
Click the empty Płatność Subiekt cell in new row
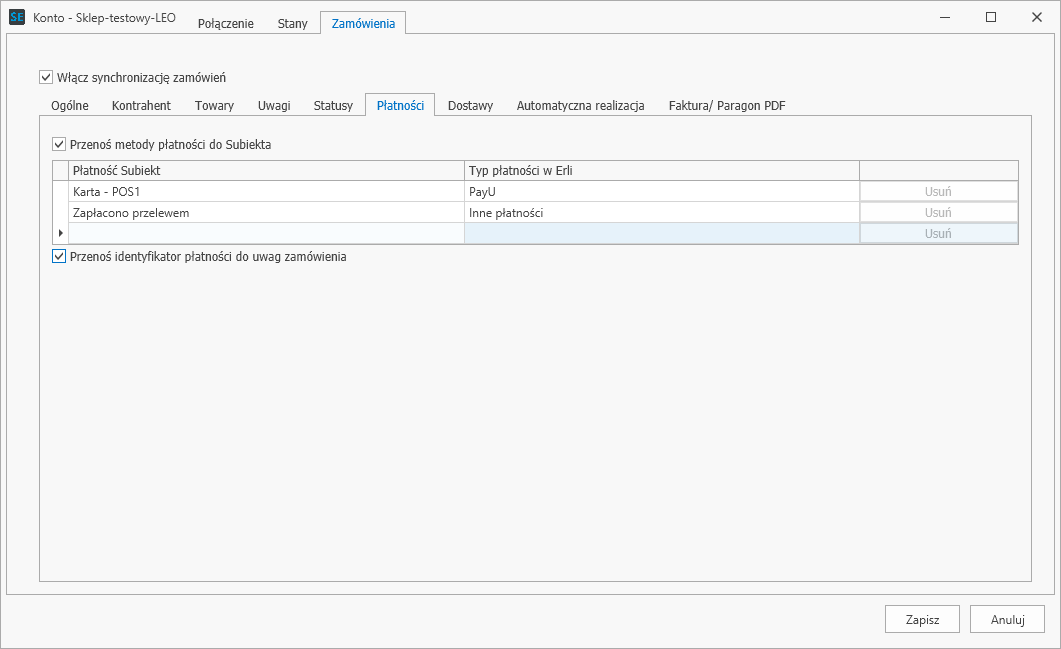point(267,233)
